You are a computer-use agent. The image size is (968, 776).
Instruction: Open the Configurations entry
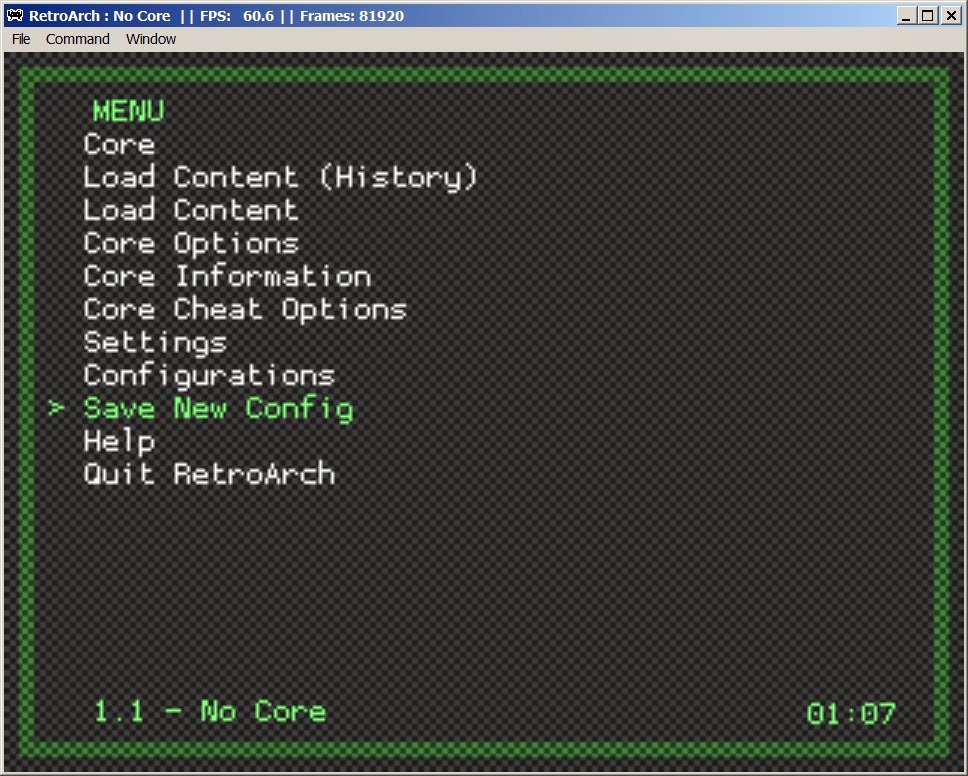(x=209, y=376)
